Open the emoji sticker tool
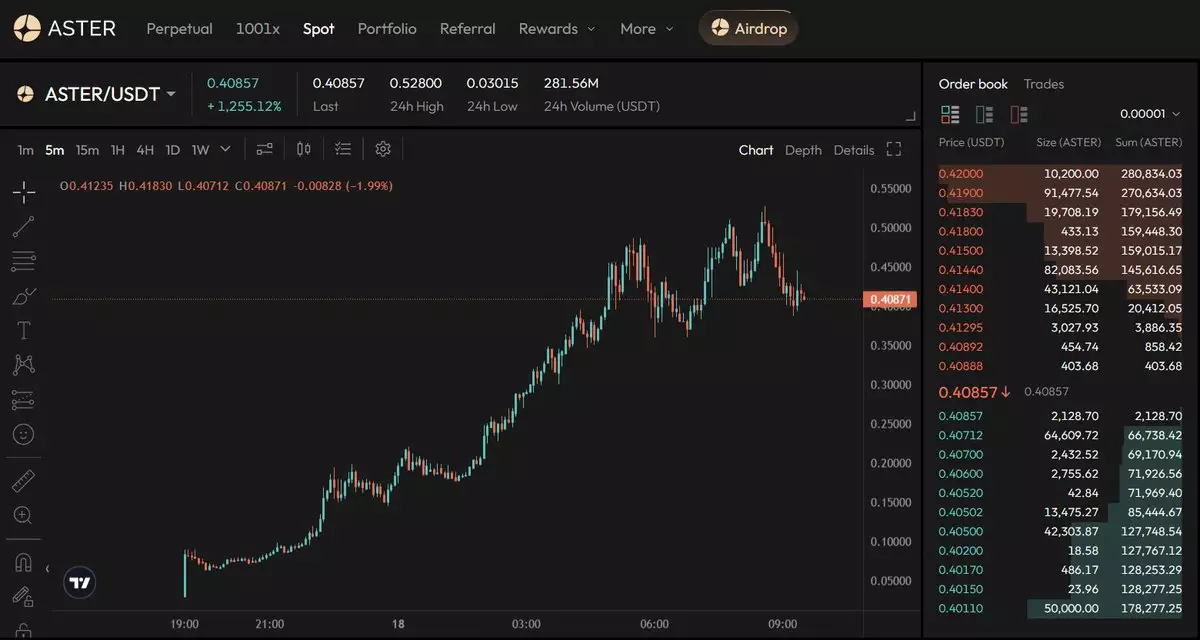 point(24,434)
